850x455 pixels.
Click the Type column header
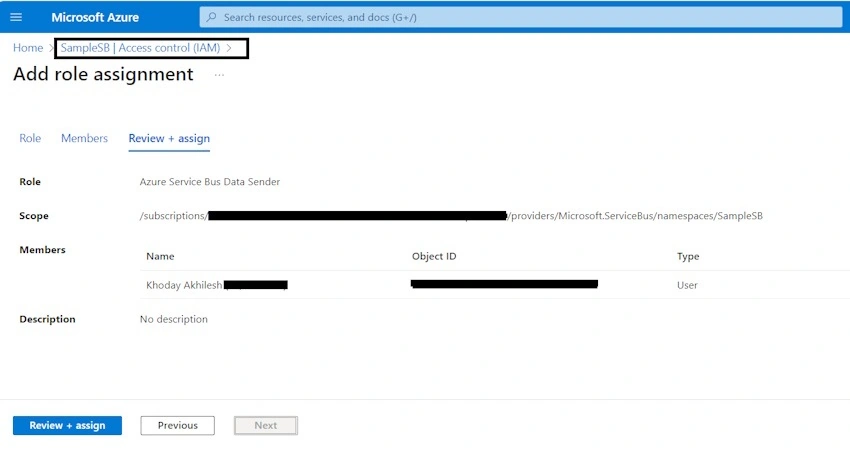(x=688, y=257)
